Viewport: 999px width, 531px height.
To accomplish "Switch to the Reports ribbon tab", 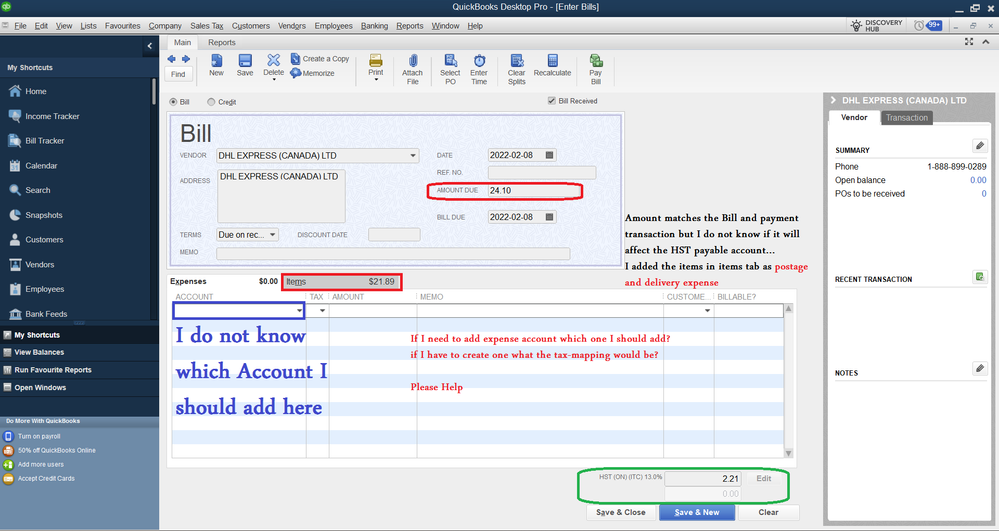I will (222, 42).
